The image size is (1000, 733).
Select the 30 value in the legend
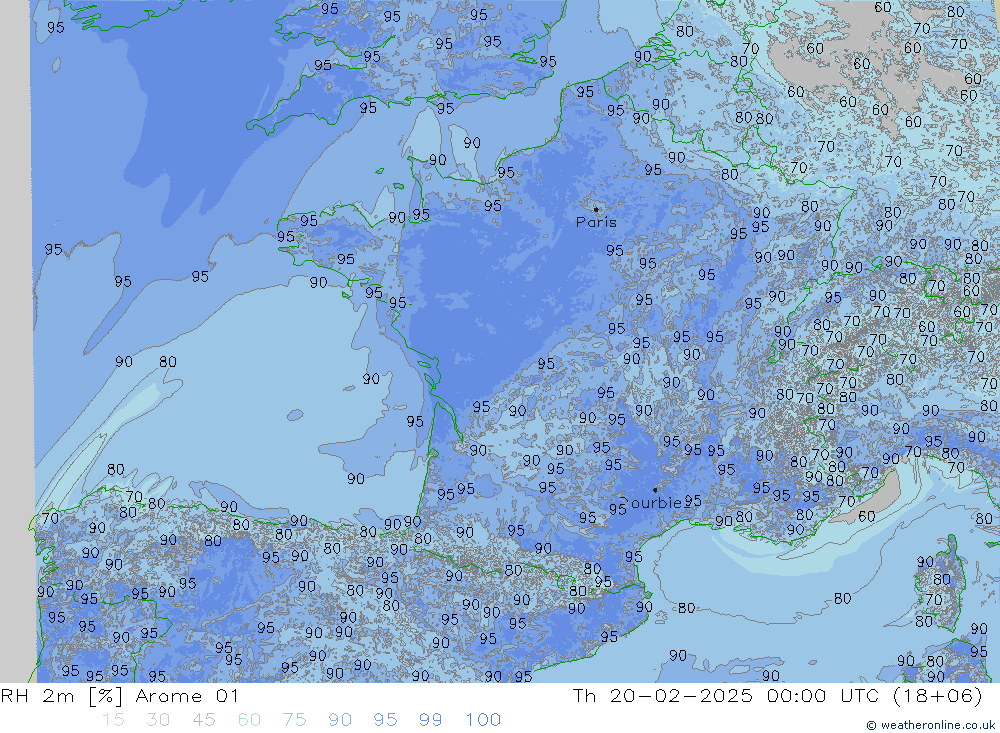pos(158,720)
